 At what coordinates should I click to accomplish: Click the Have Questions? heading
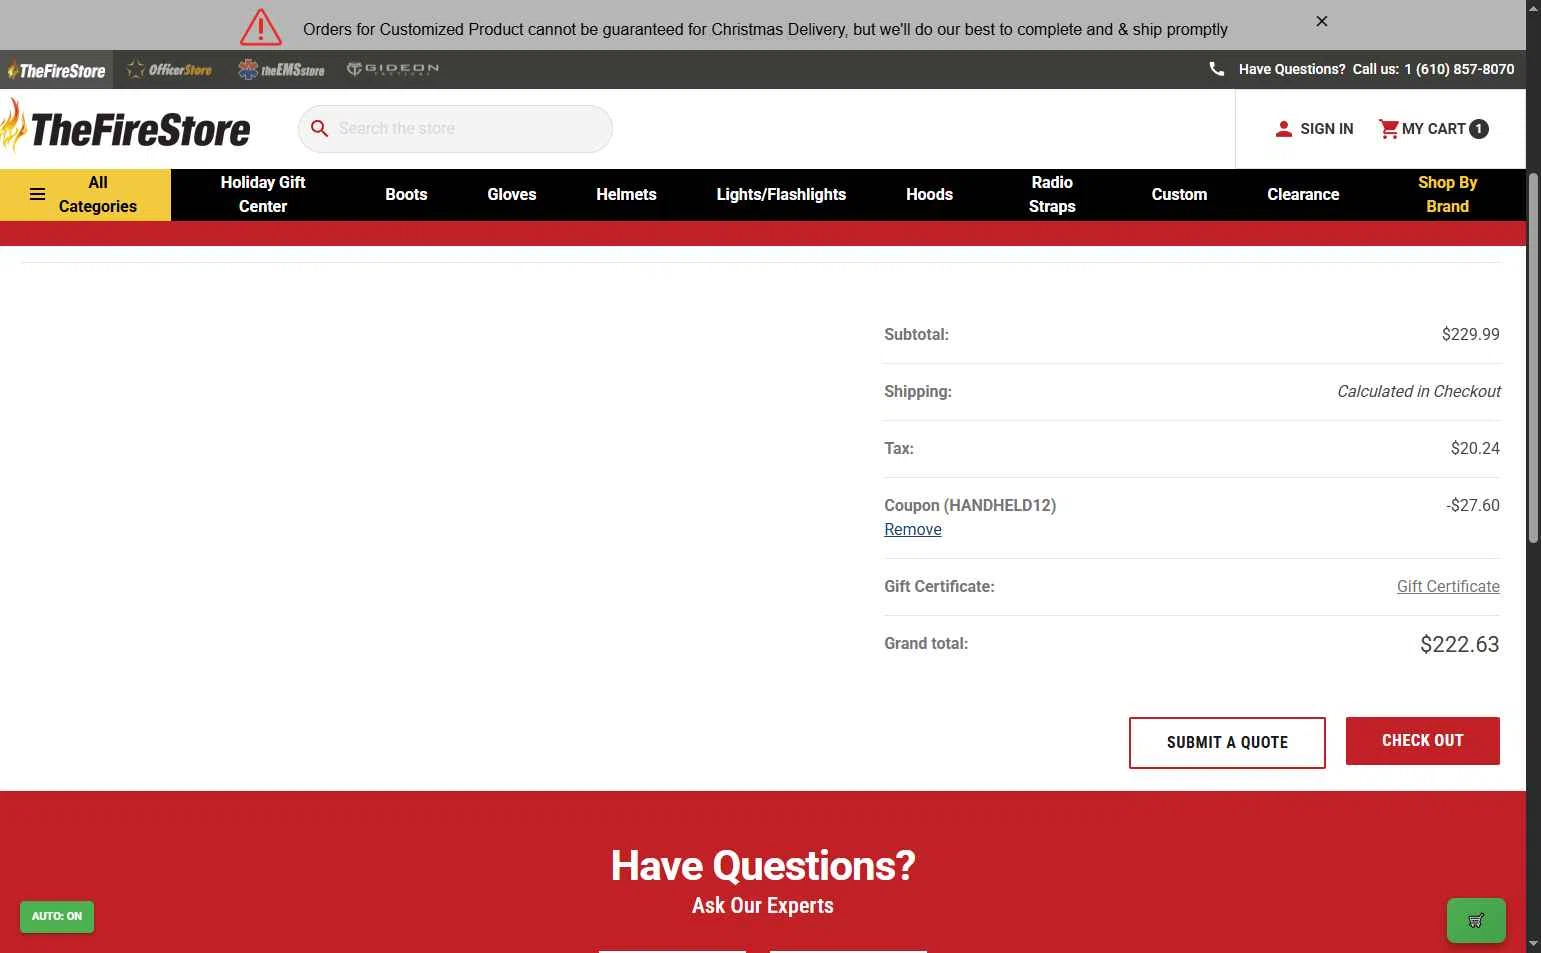763,866
